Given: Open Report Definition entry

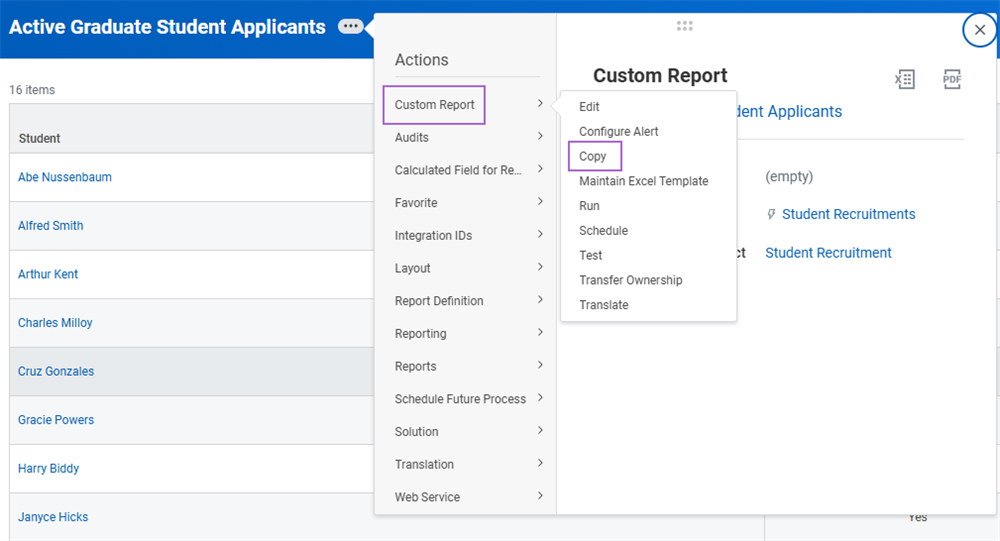Looking at the screenshot, I should (x=439, y=300).
